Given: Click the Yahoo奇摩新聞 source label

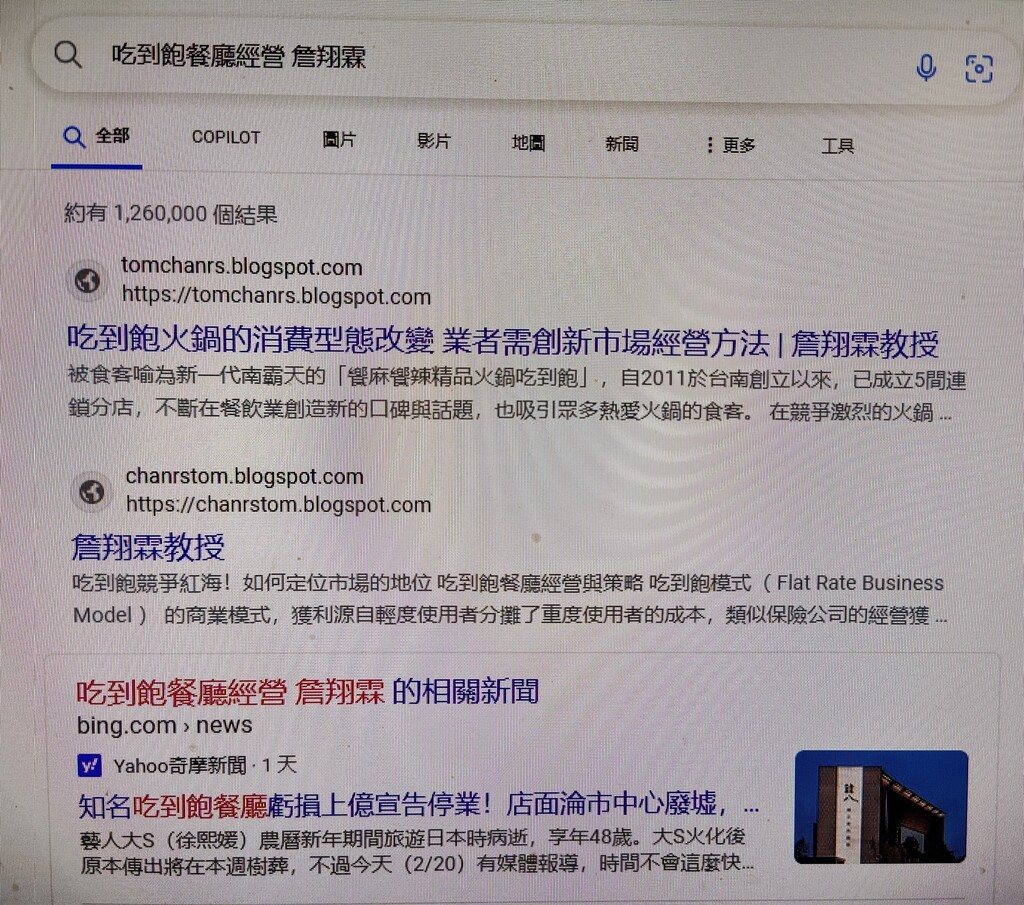Looking at the screenshot, I should point(180,765).
